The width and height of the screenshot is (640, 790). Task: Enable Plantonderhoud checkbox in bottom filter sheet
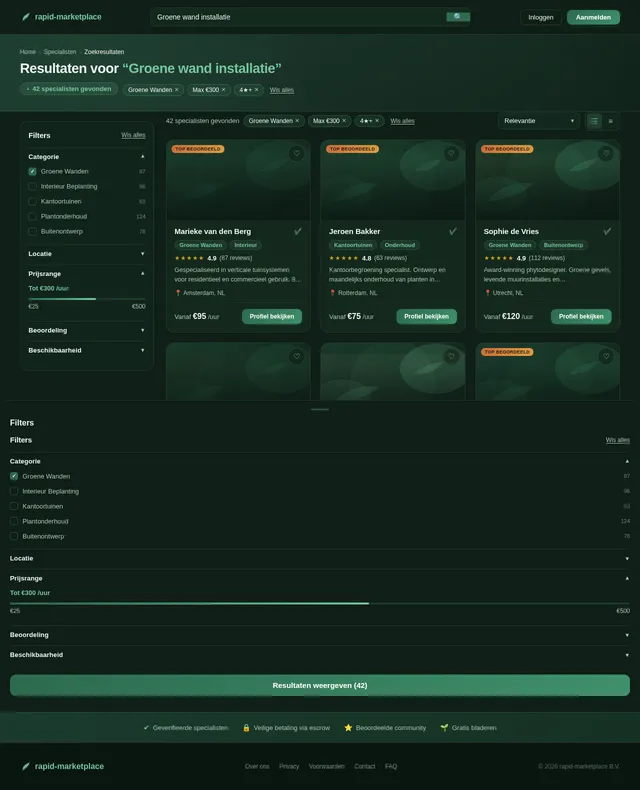[14, 521]
